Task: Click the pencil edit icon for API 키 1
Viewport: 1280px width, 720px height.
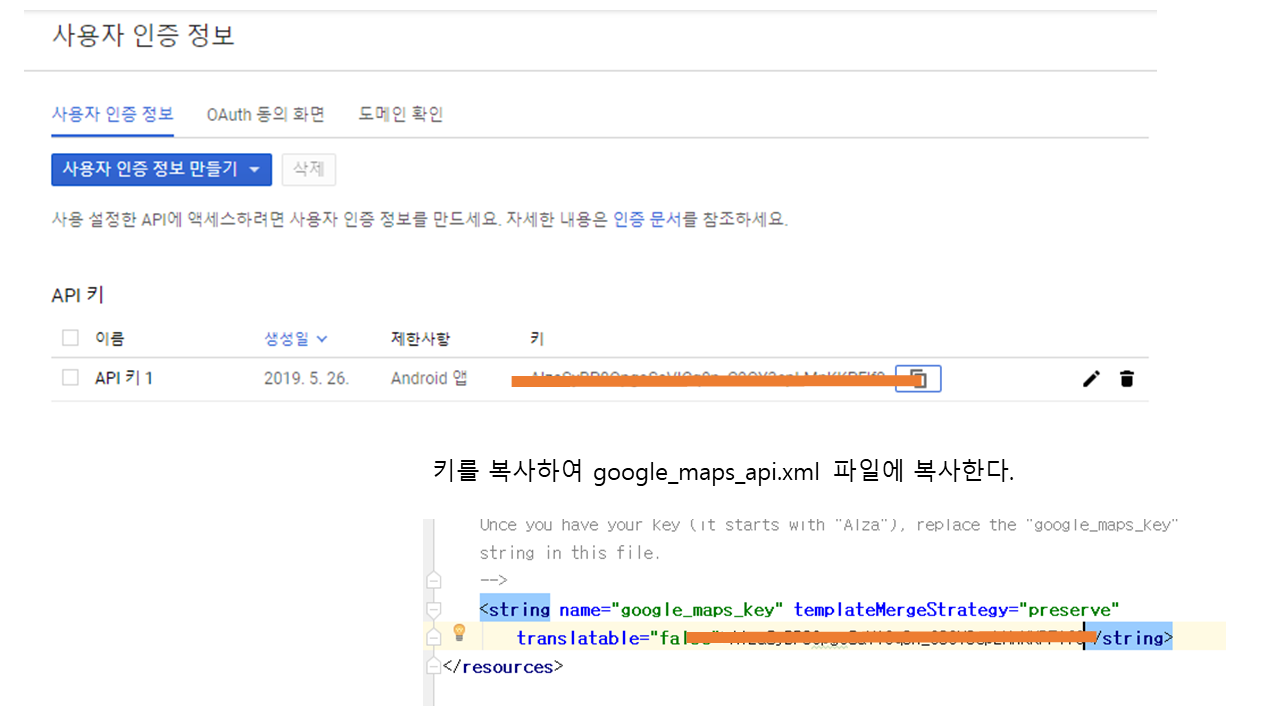Action: pyautogui.click(x=1091, y=379)
